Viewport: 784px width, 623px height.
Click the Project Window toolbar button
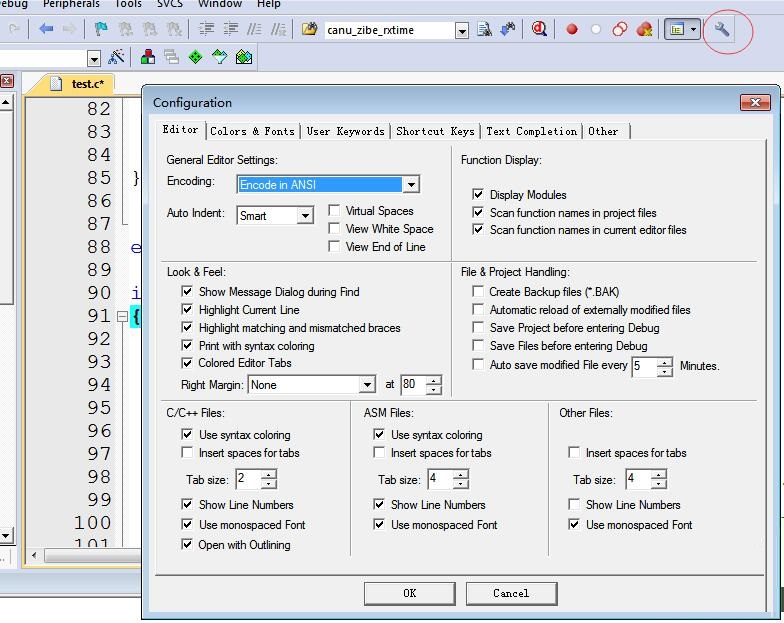[676, 30]
